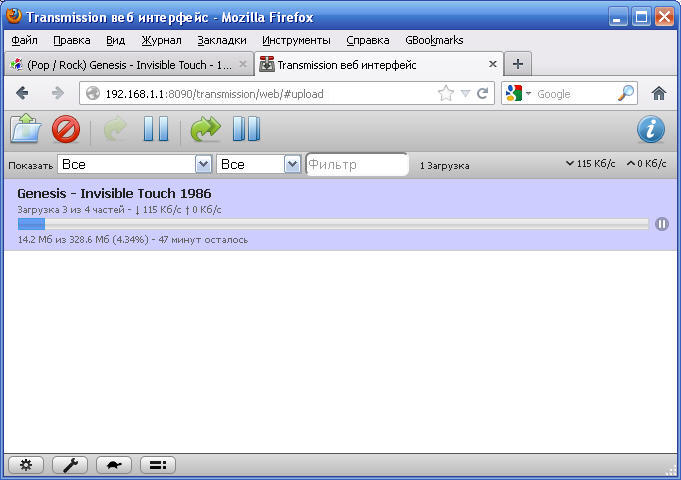This screenshot has width=681, height=480.
Task: Click the magnifier search icon
Action: coord(626,93)
